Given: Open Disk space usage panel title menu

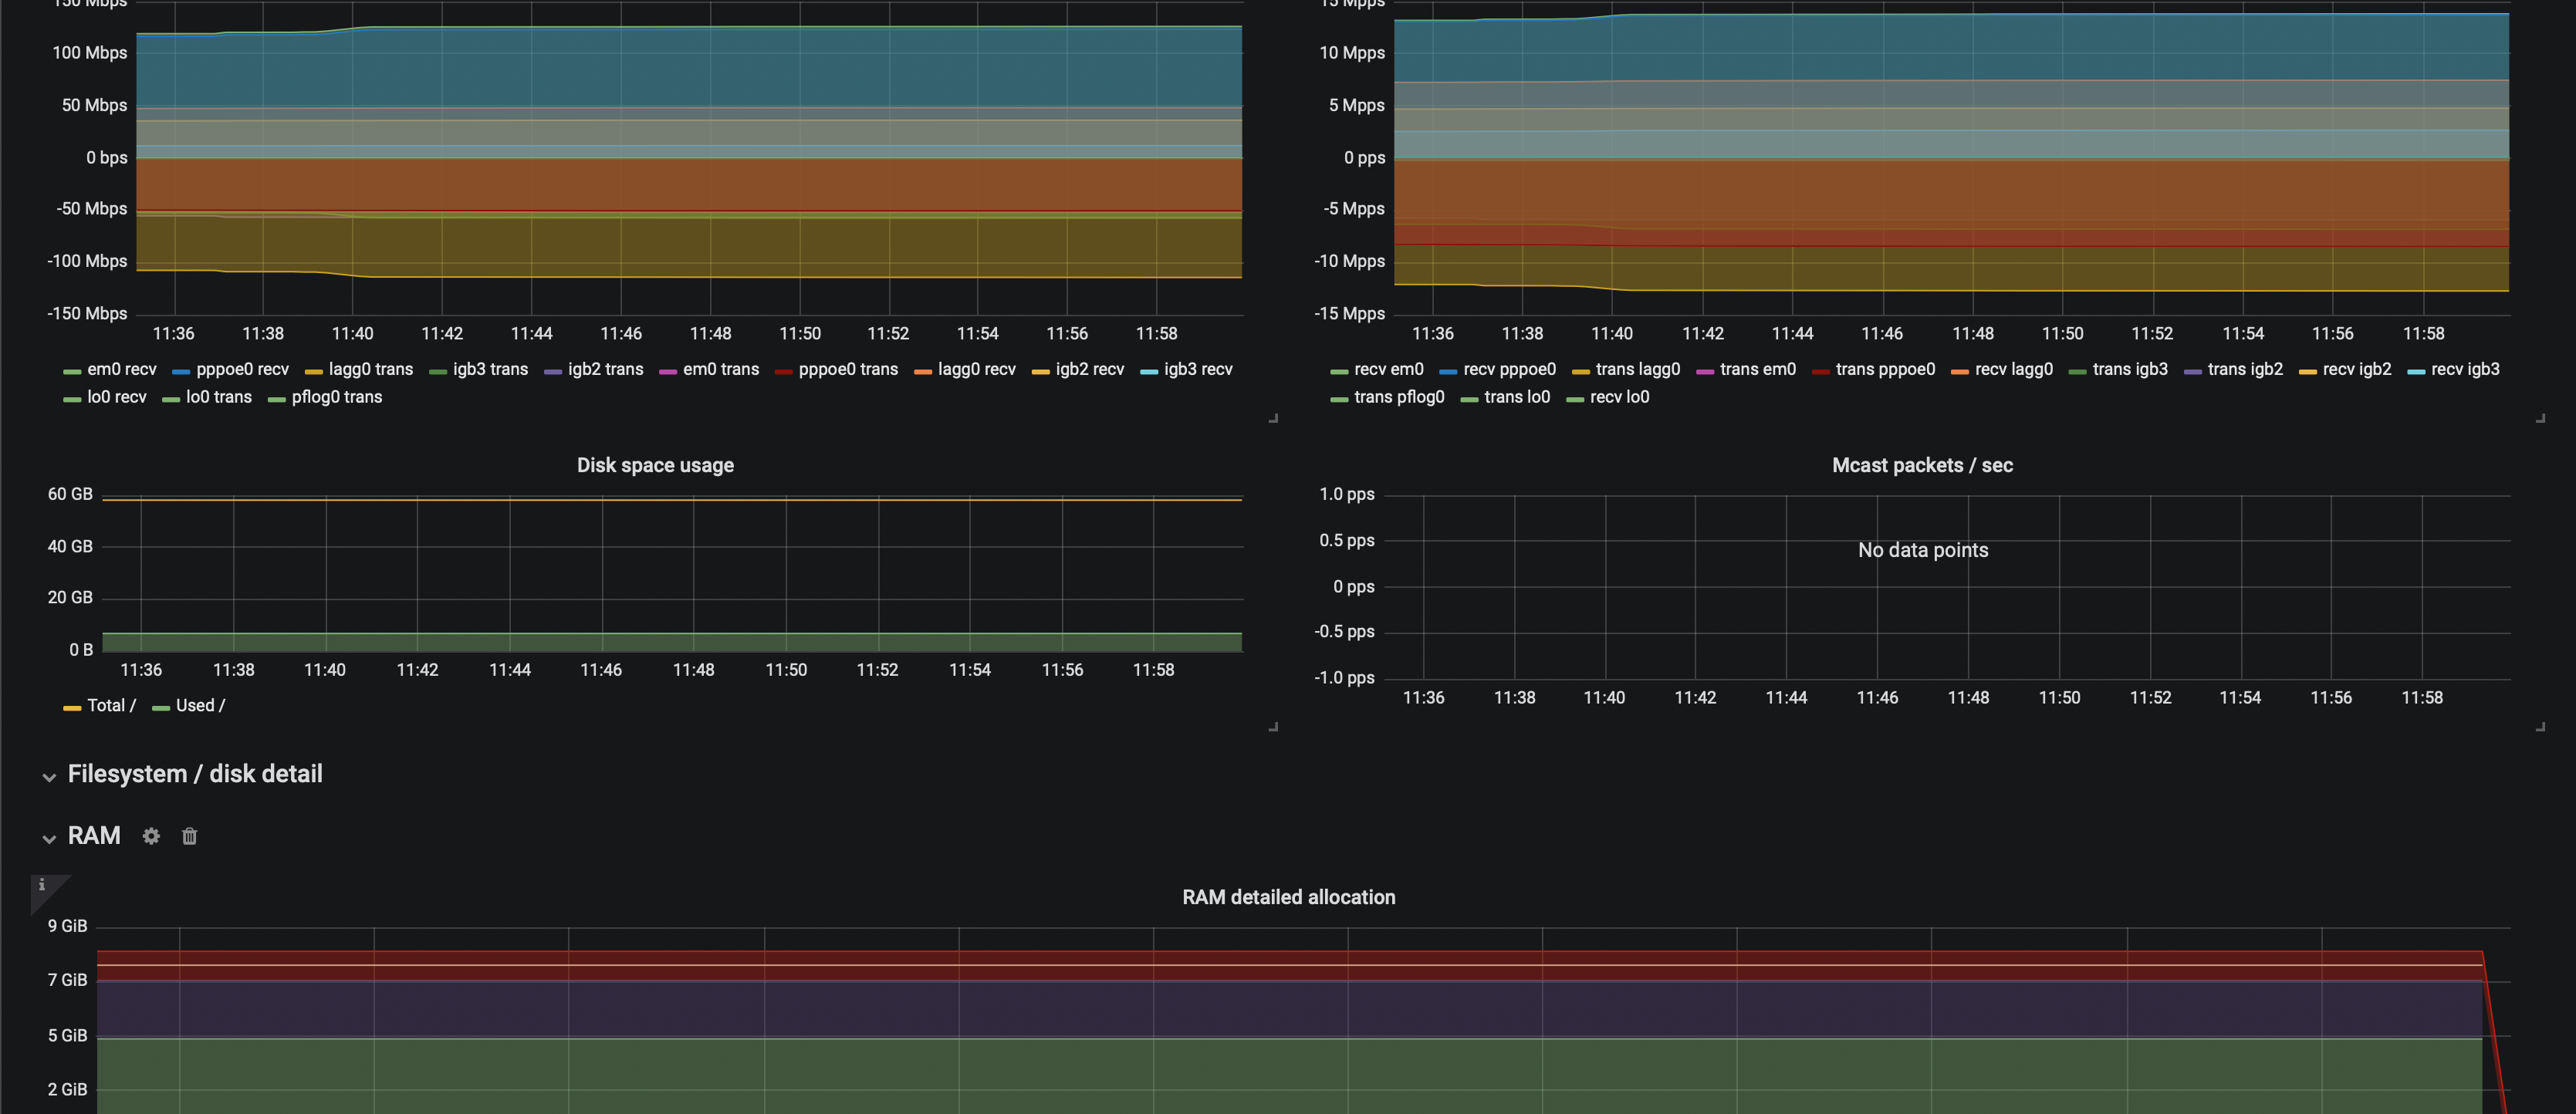Looking at the screenshot, I should [655, 465].
